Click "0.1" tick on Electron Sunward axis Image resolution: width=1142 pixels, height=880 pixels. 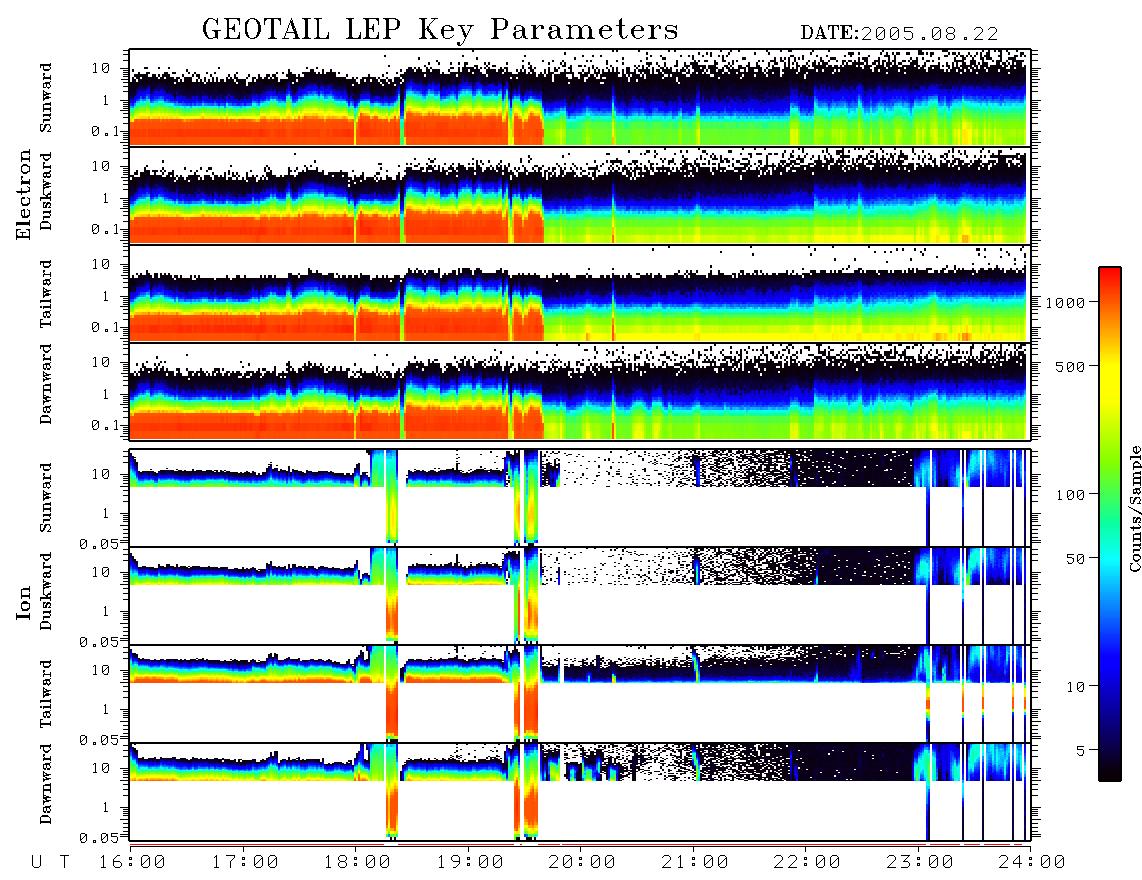tap(106, 132)
